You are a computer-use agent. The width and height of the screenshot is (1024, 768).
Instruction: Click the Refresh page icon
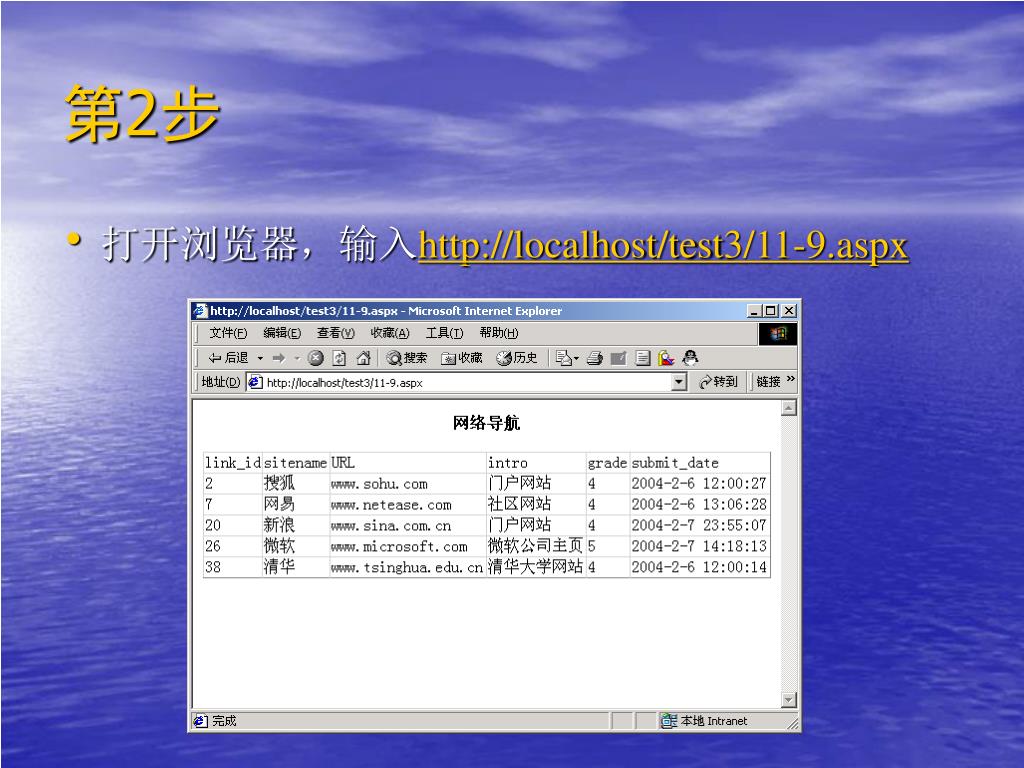click(340, 358)
